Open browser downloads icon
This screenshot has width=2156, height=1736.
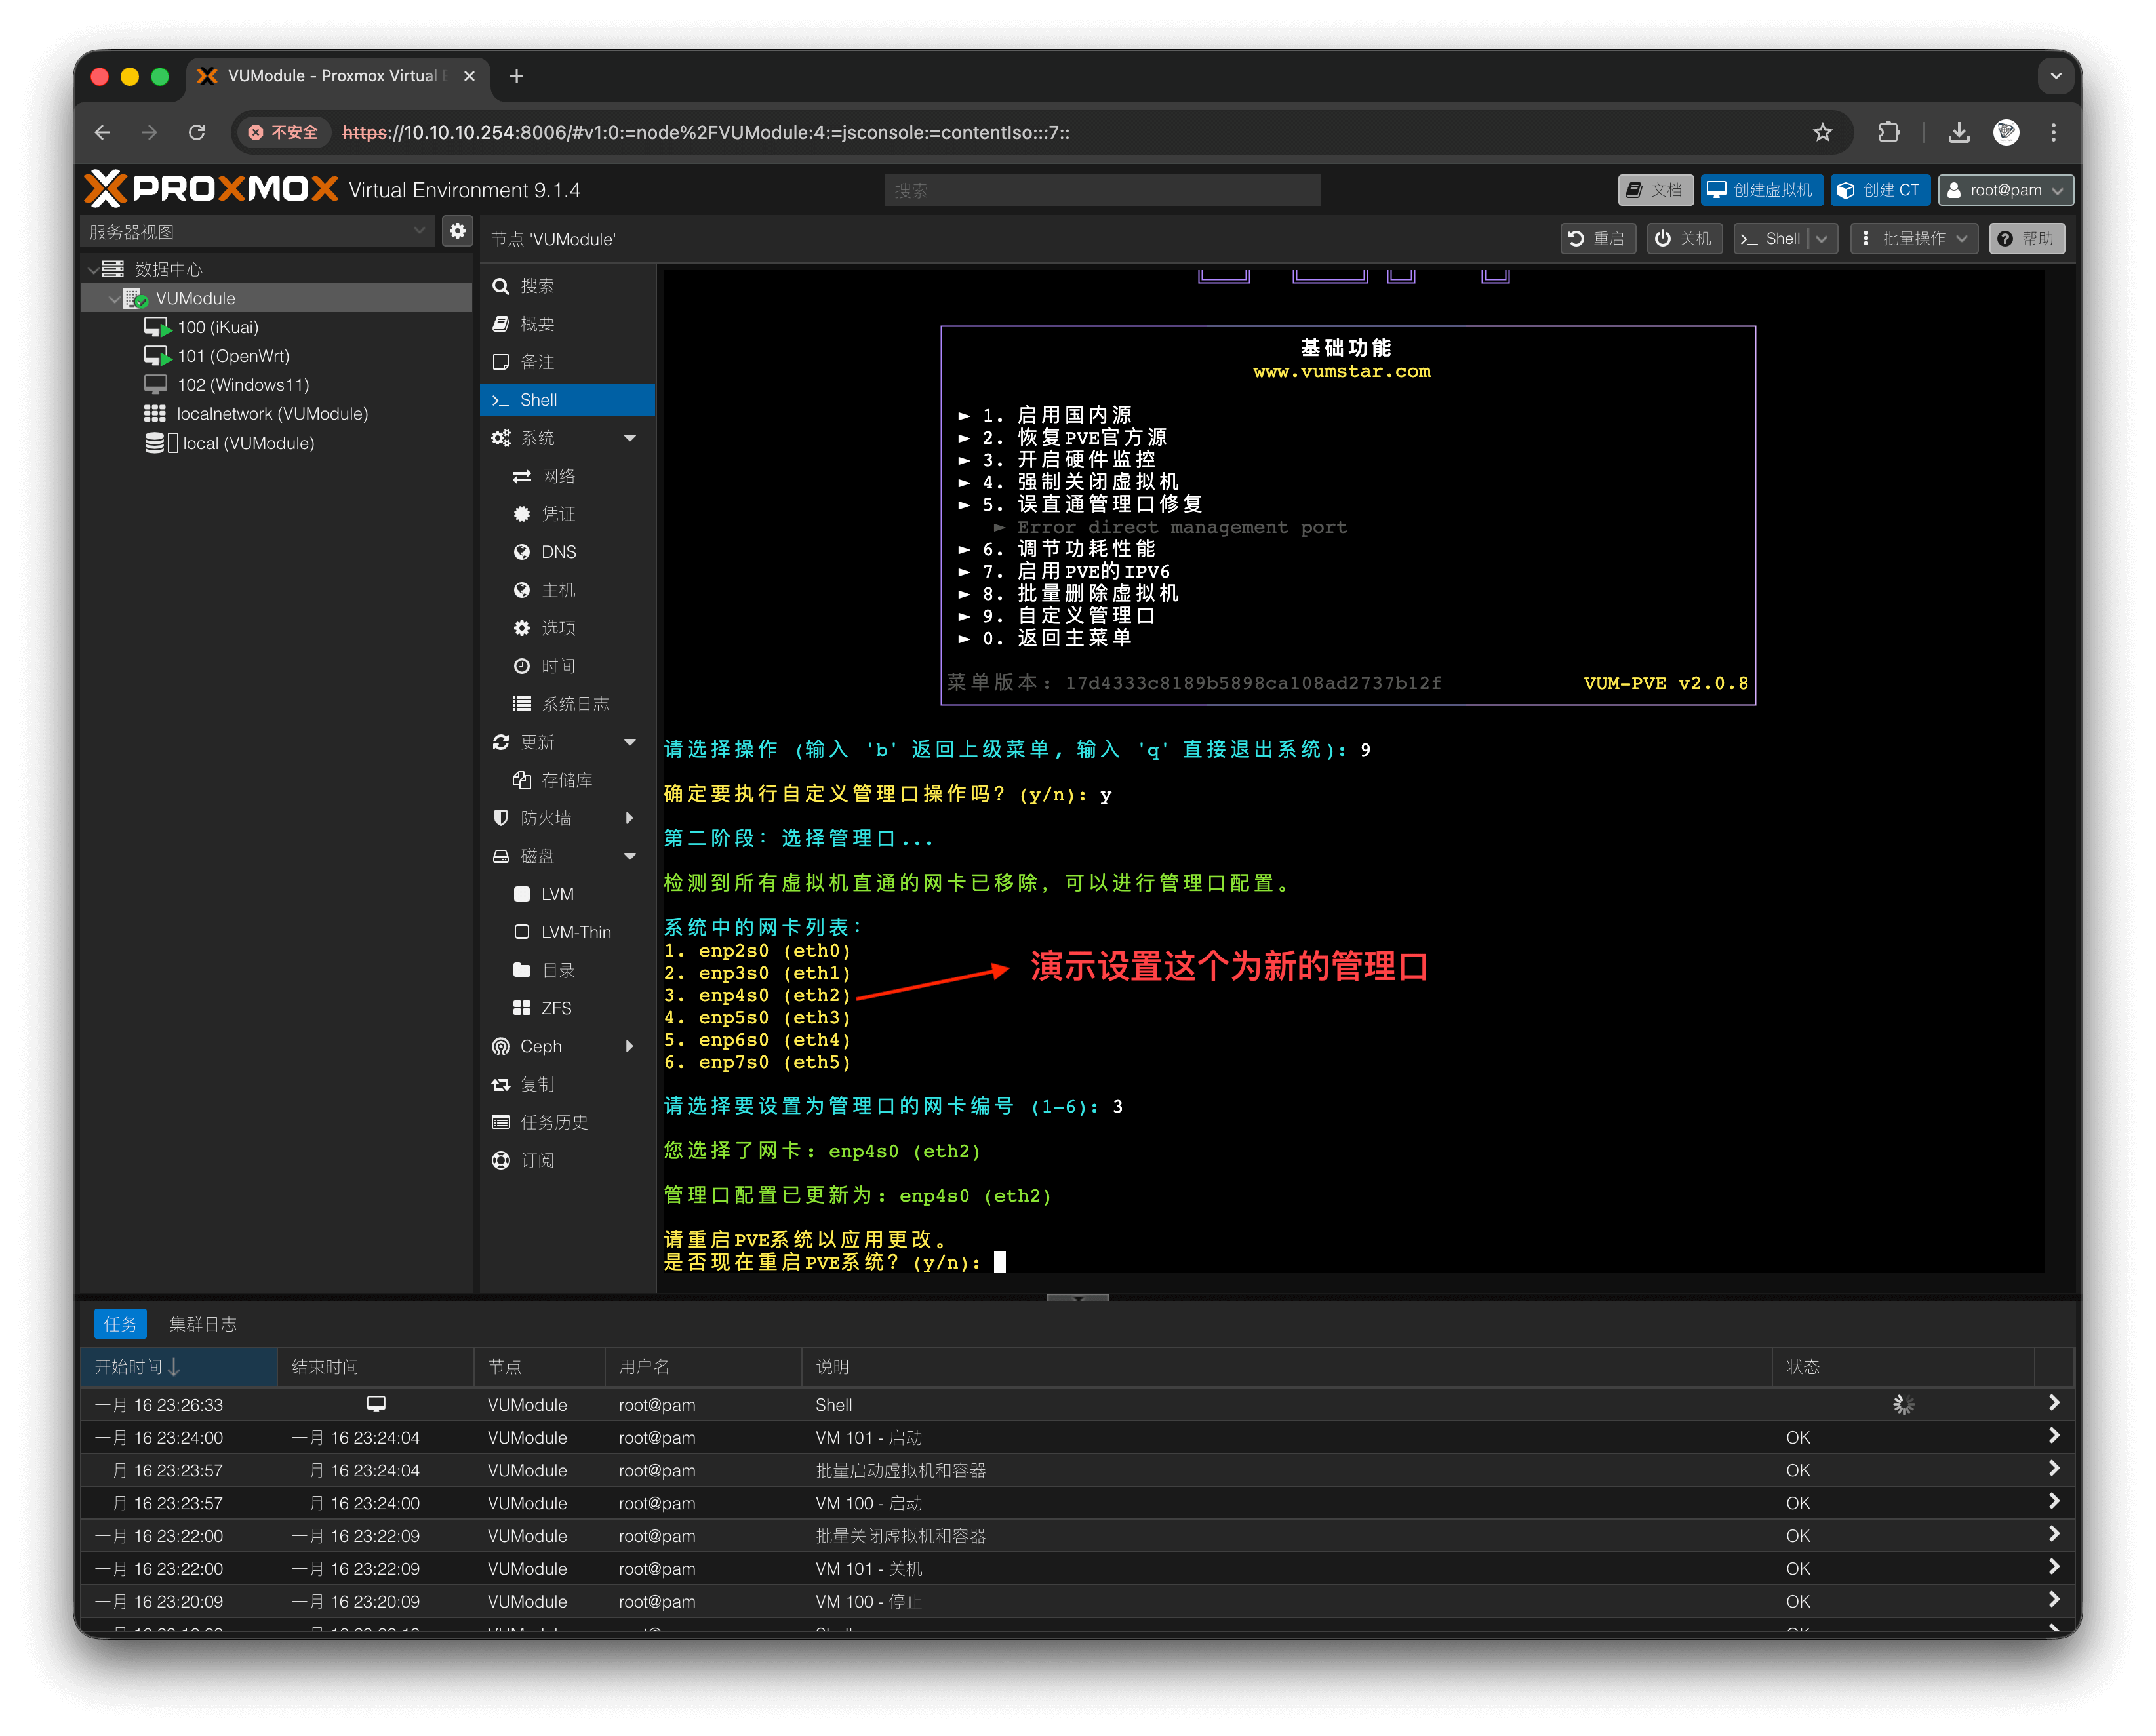1958,132
